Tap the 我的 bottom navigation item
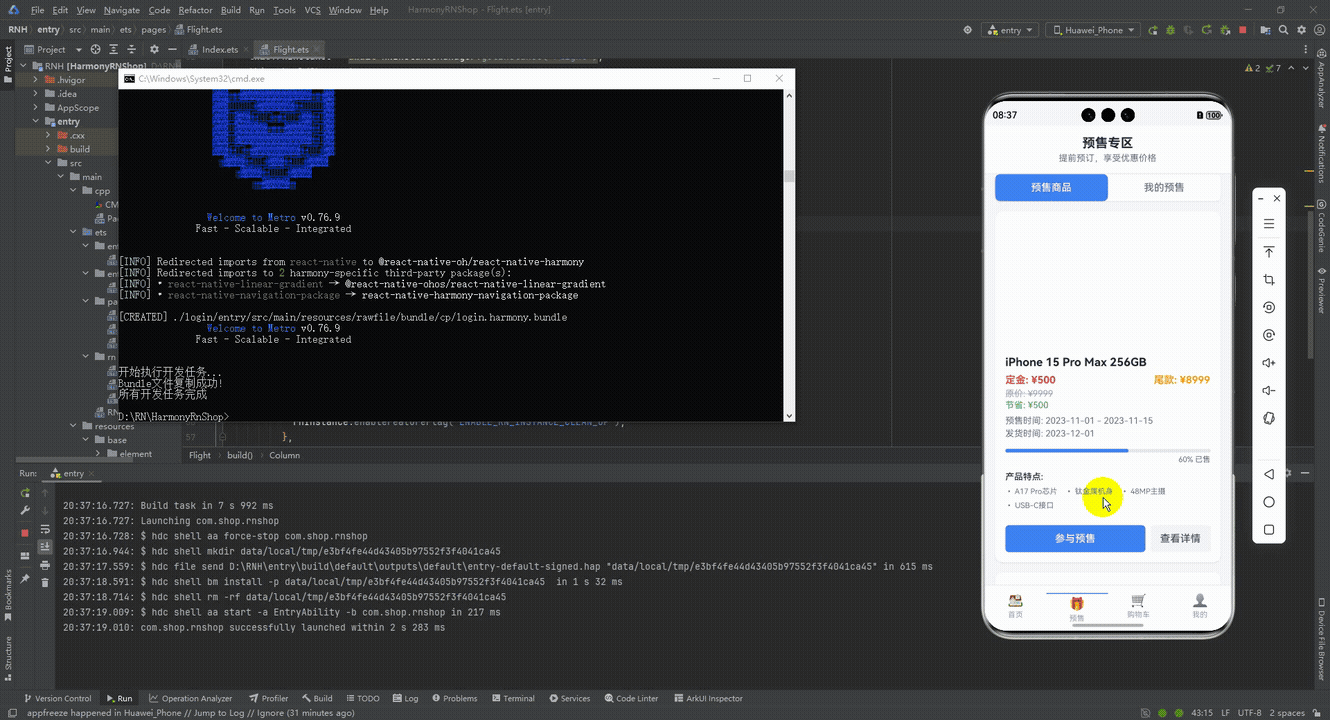The height and width of the screenshot is (720, 1330). pyautogui.click(x=1199, y=606)
